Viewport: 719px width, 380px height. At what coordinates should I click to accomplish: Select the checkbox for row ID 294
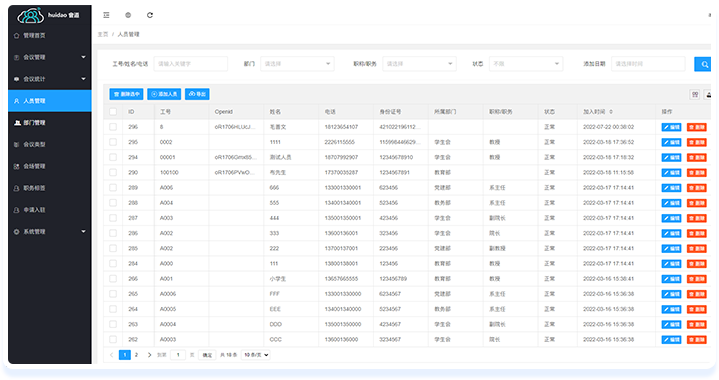(113, 157)
